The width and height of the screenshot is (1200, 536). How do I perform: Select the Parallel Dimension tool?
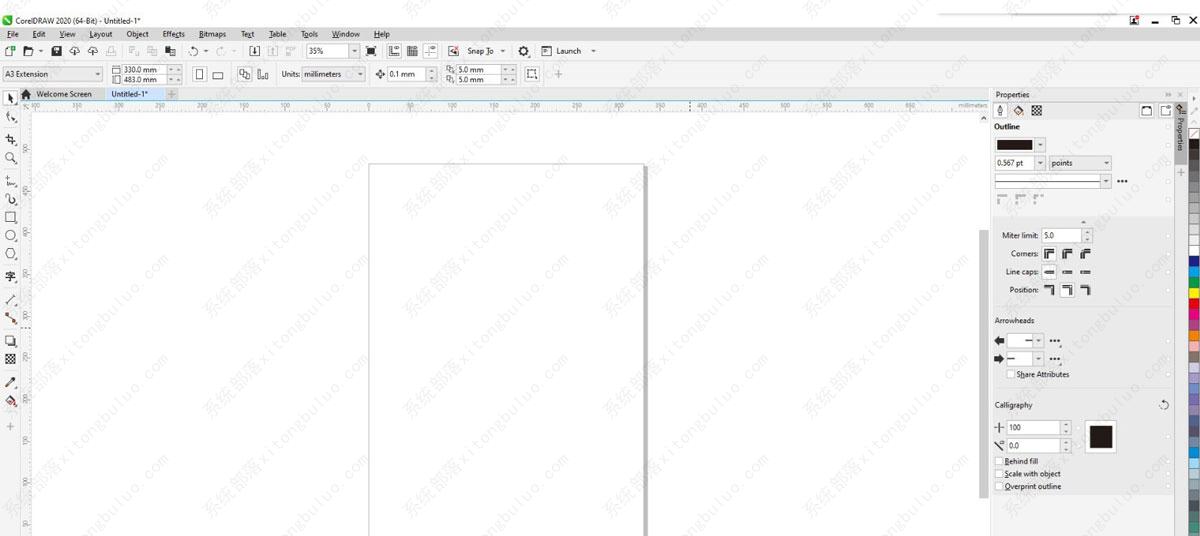(x=10, y=299)
